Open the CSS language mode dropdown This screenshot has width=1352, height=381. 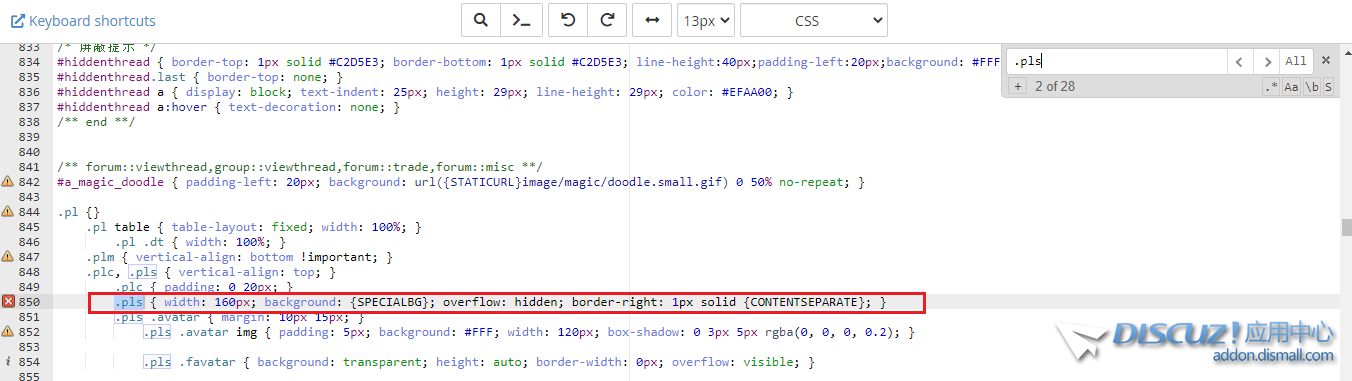(813, 20)
